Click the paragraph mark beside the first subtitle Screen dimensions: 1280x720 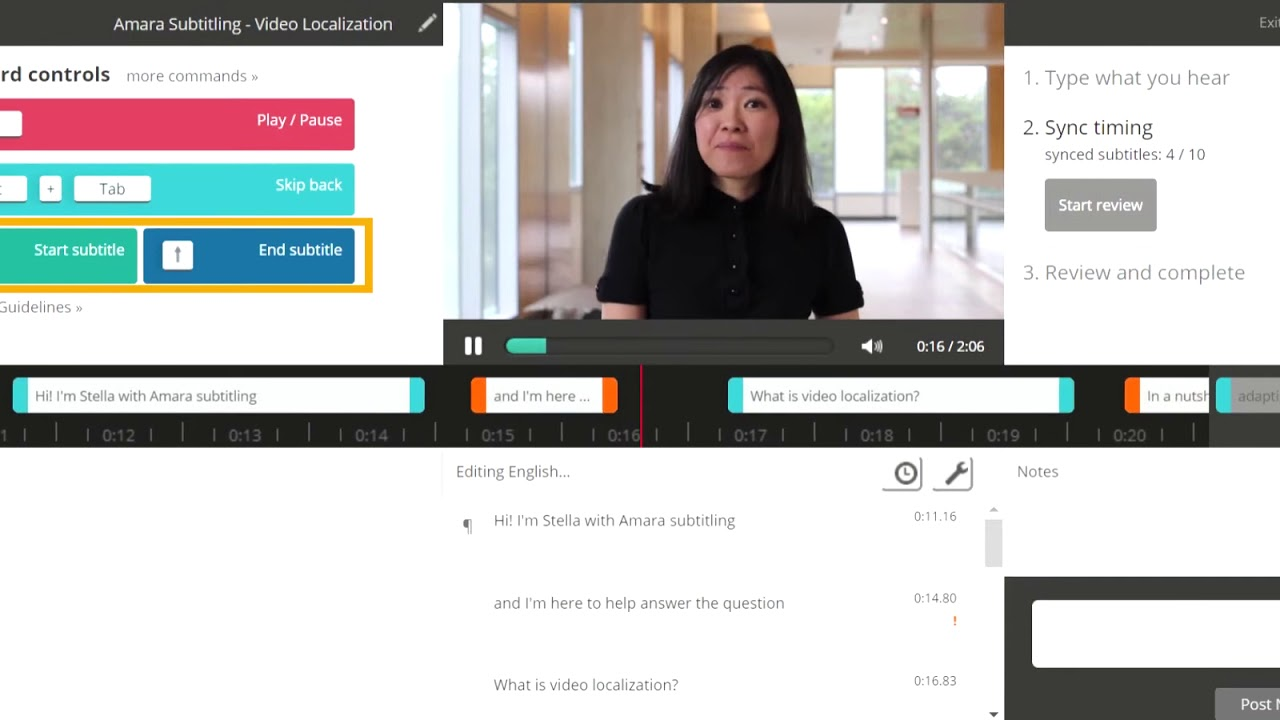pyautogui.click(x=466, y=525)
